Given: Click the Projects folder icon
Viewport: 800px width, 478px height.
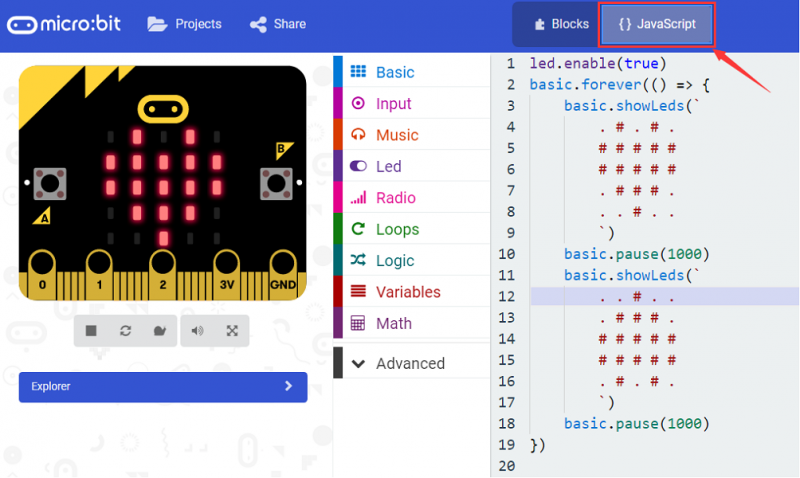Looking at the screenshot, I should click(x=157, y=24).
